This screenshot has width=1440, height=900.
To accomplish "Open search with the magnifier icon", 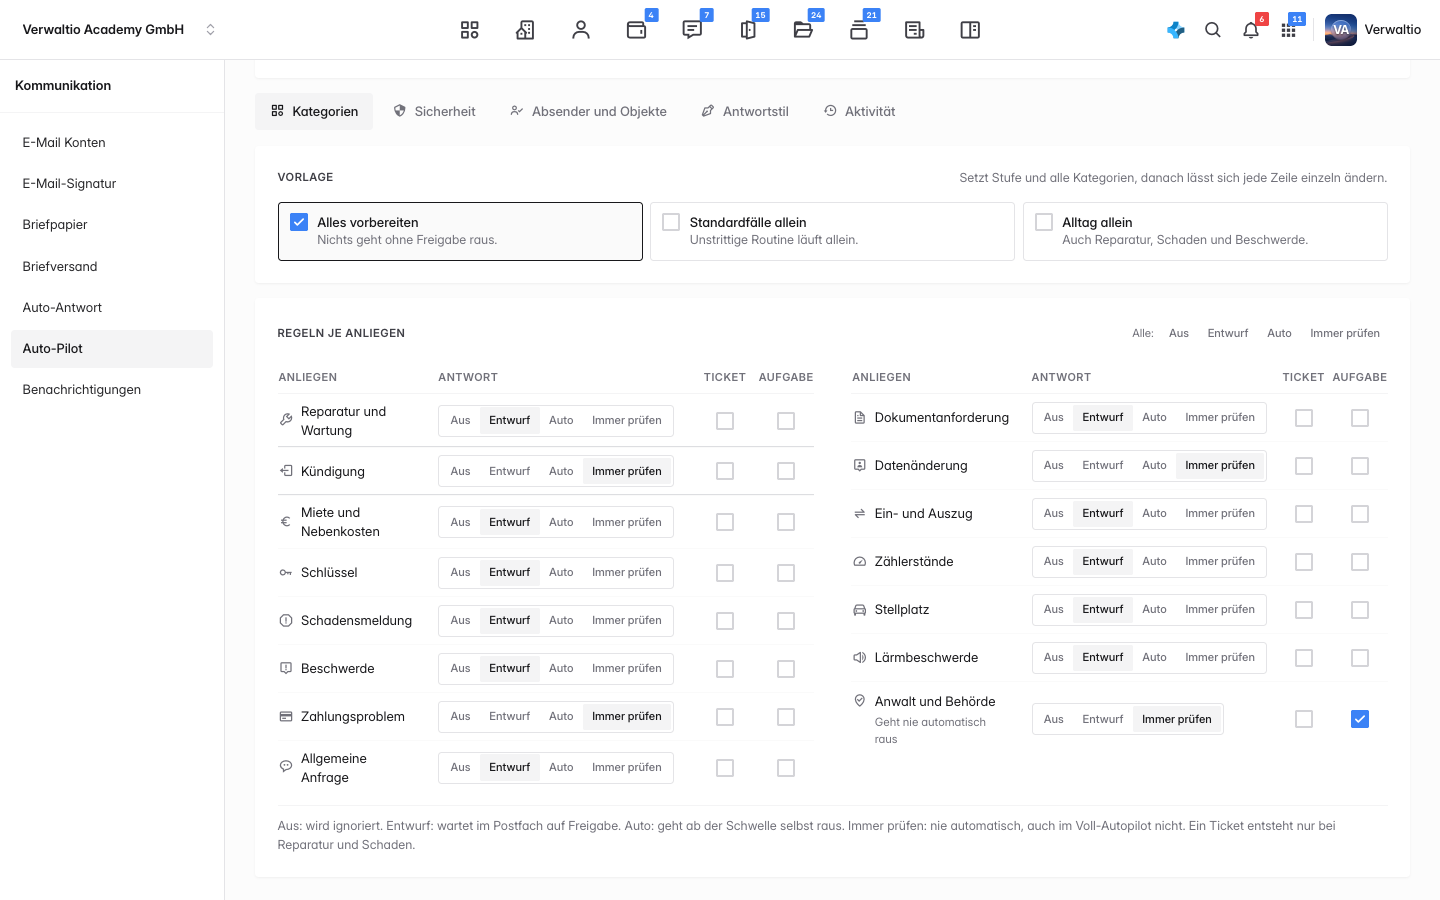I will click(1213, 30).
